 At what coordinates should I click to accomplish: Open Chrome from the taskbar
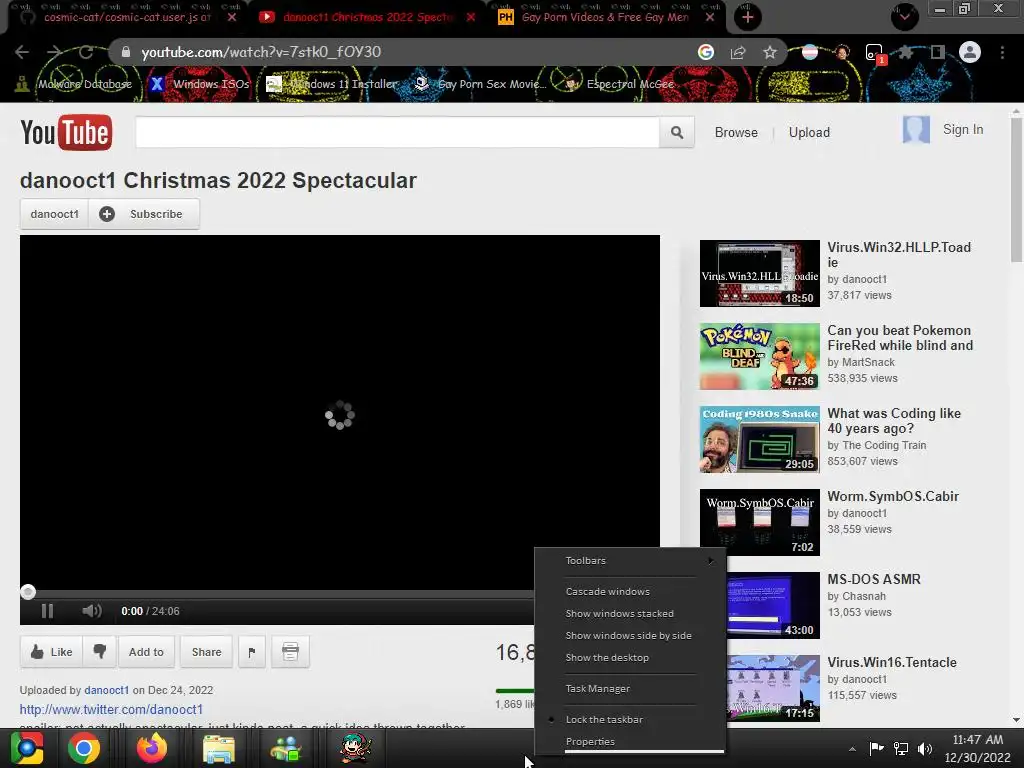click(84, 748)
